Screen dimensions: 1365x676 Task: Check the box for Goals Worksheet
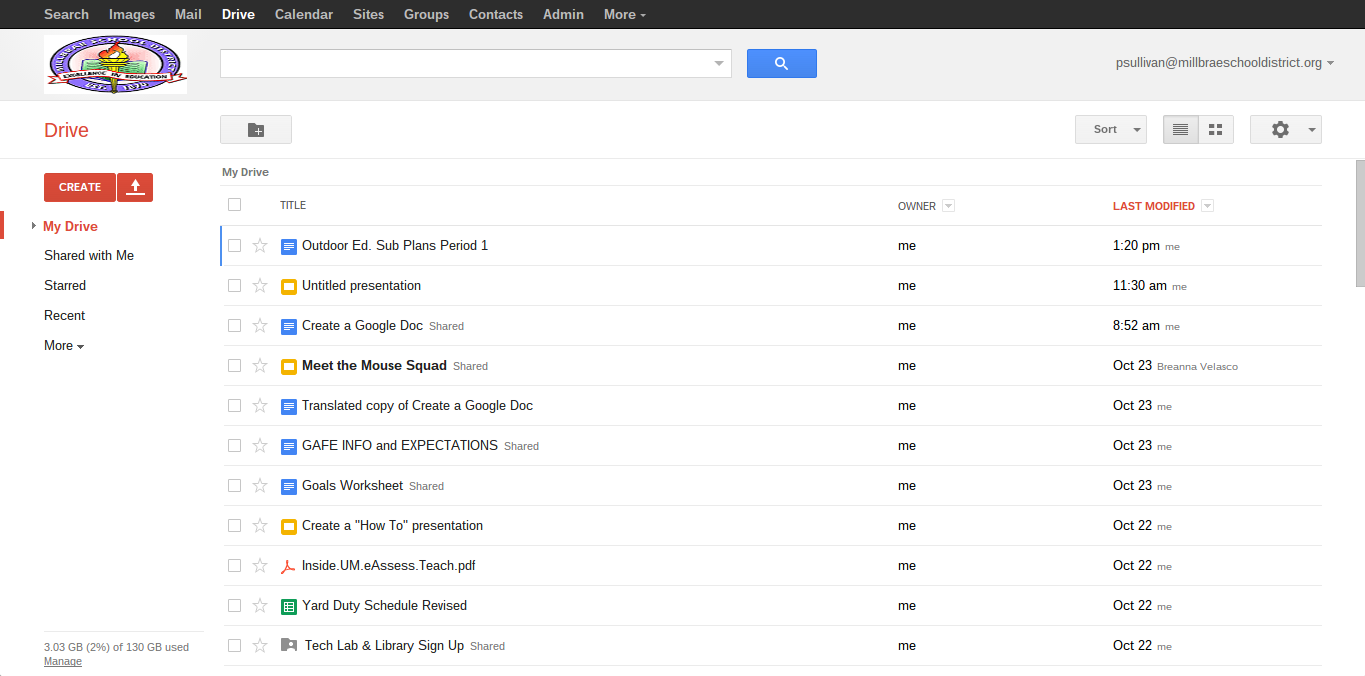click(234, 486)
